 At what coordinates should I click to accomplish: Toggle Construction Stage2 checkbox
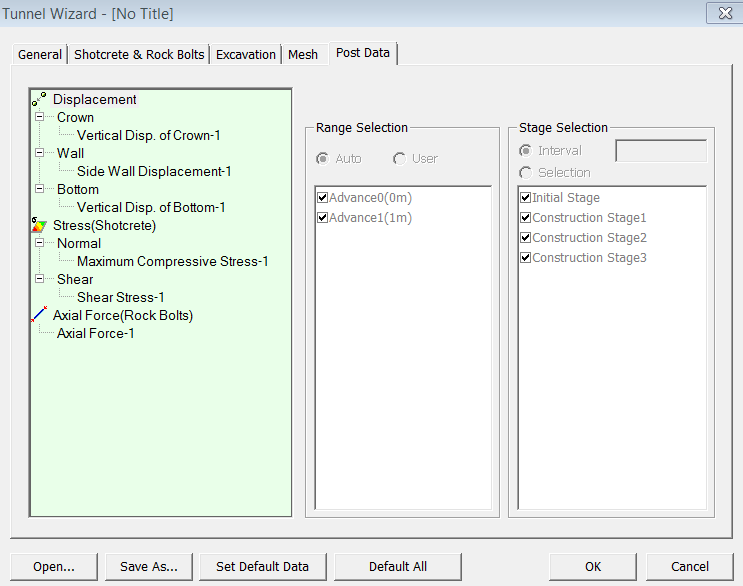[526, 238]
